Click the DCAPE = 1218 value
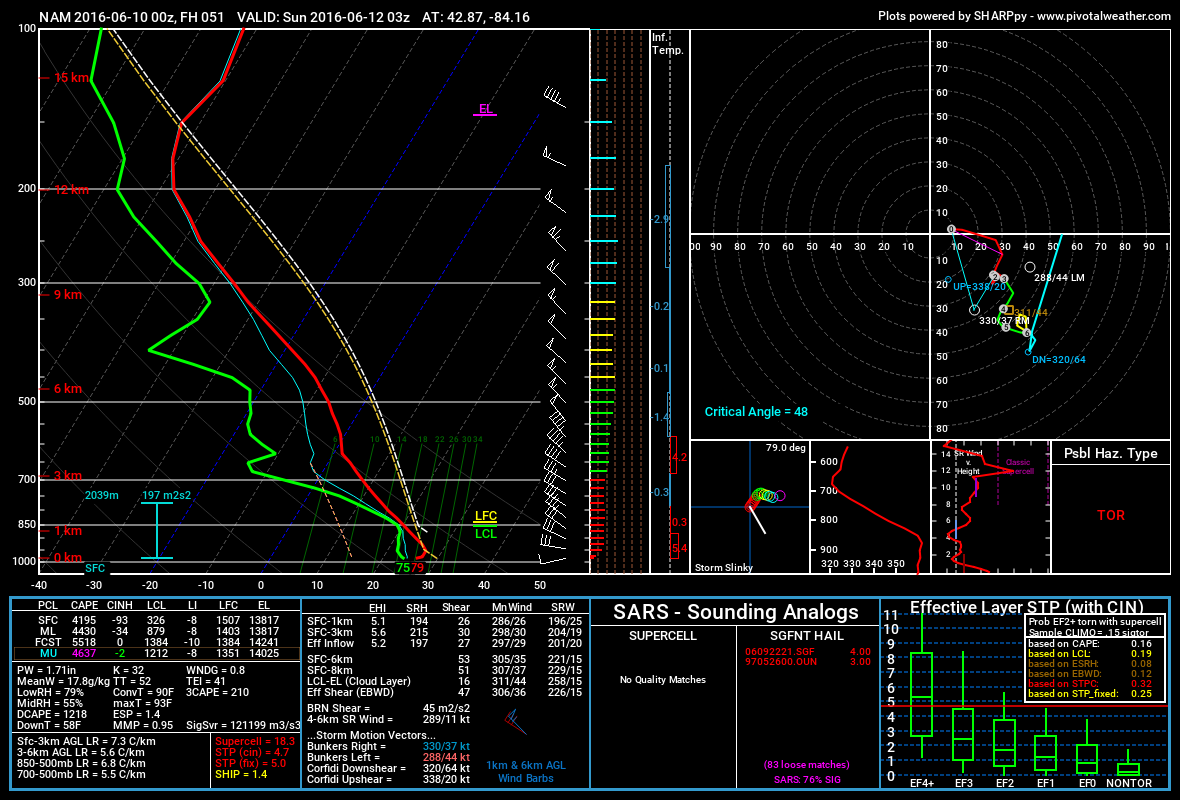The image size is (1180, 800). (52, 714)
